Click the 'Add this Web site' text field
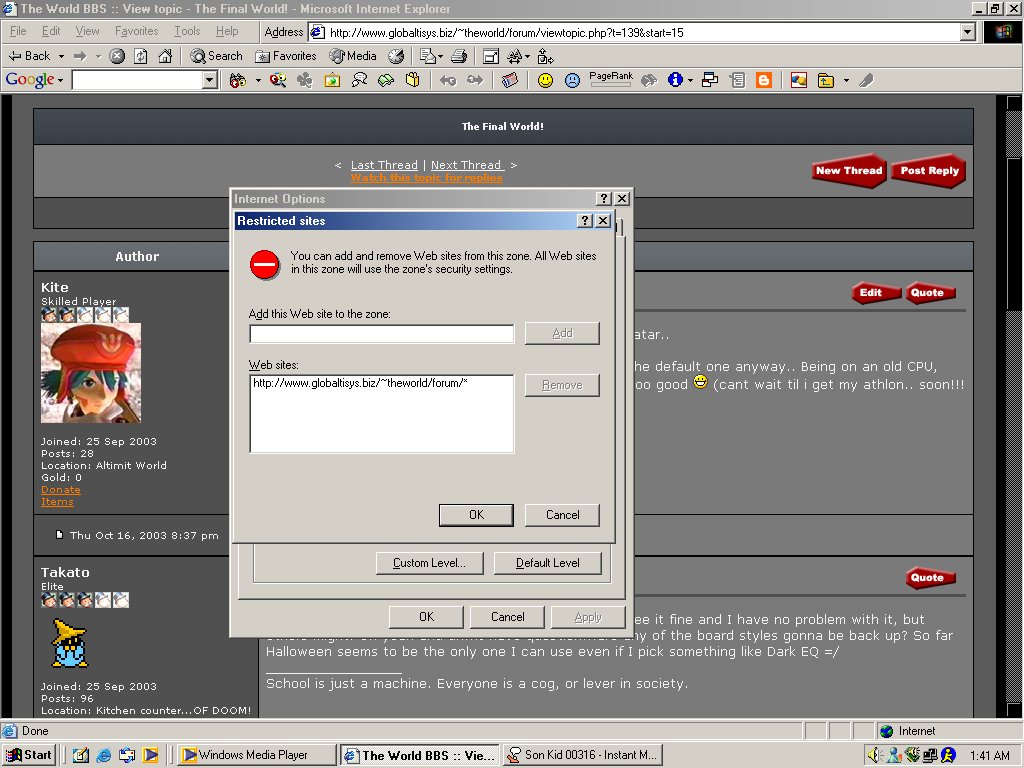This screenshot has height=768, width=1024. coord(382,334)
